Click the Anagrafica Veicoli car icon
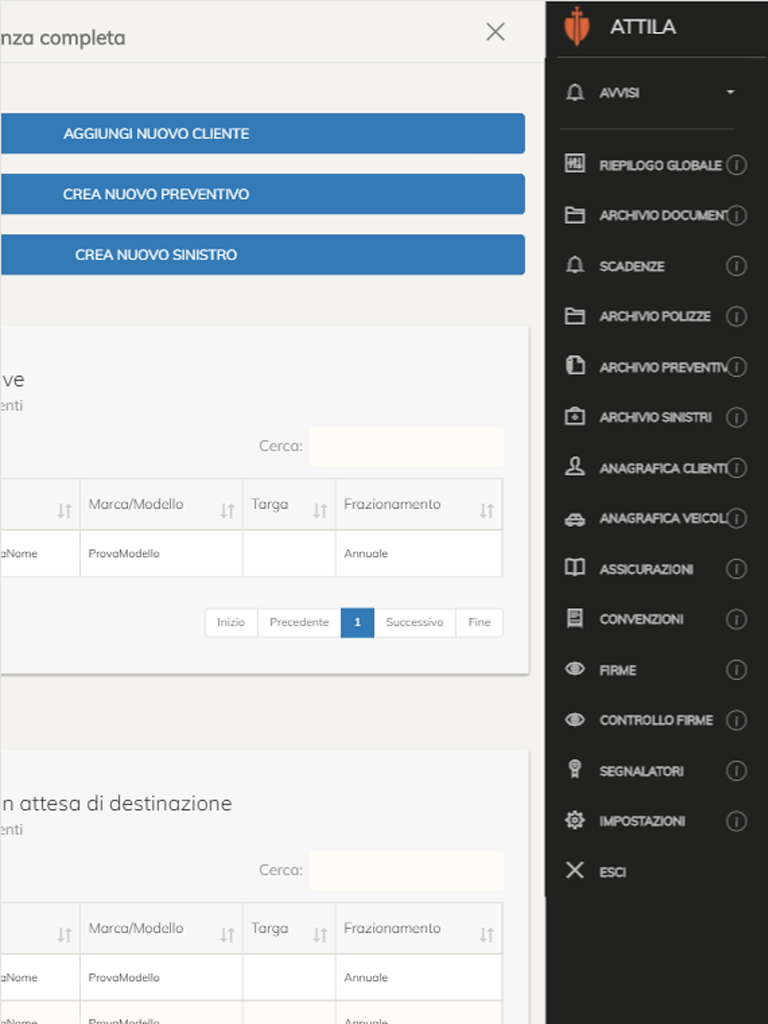Image resolution: width=768 pixels, height=1024 pixels. (575, 519)
